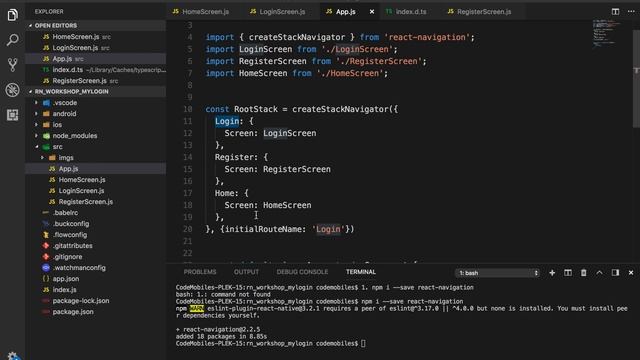Open the PROBLEMS panel tab

pos(200,272)
